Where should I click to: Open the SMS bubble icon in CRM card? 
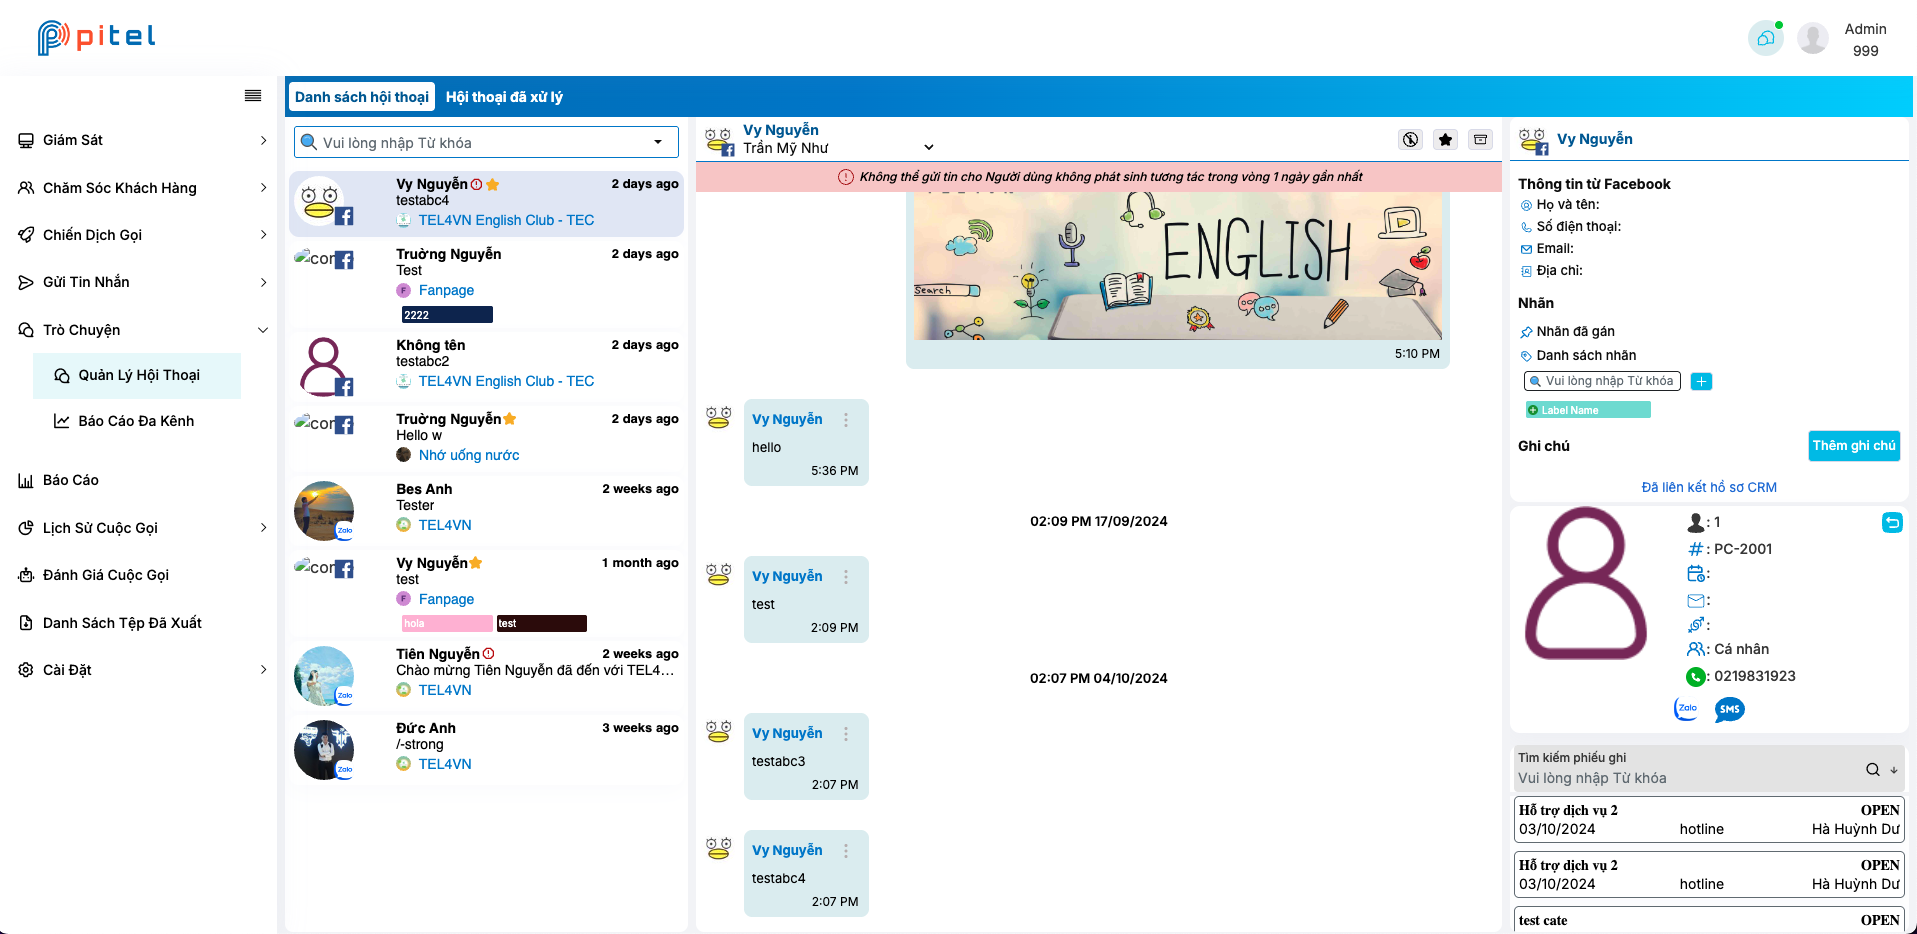pyautogui.click(x=1730, y=709)
